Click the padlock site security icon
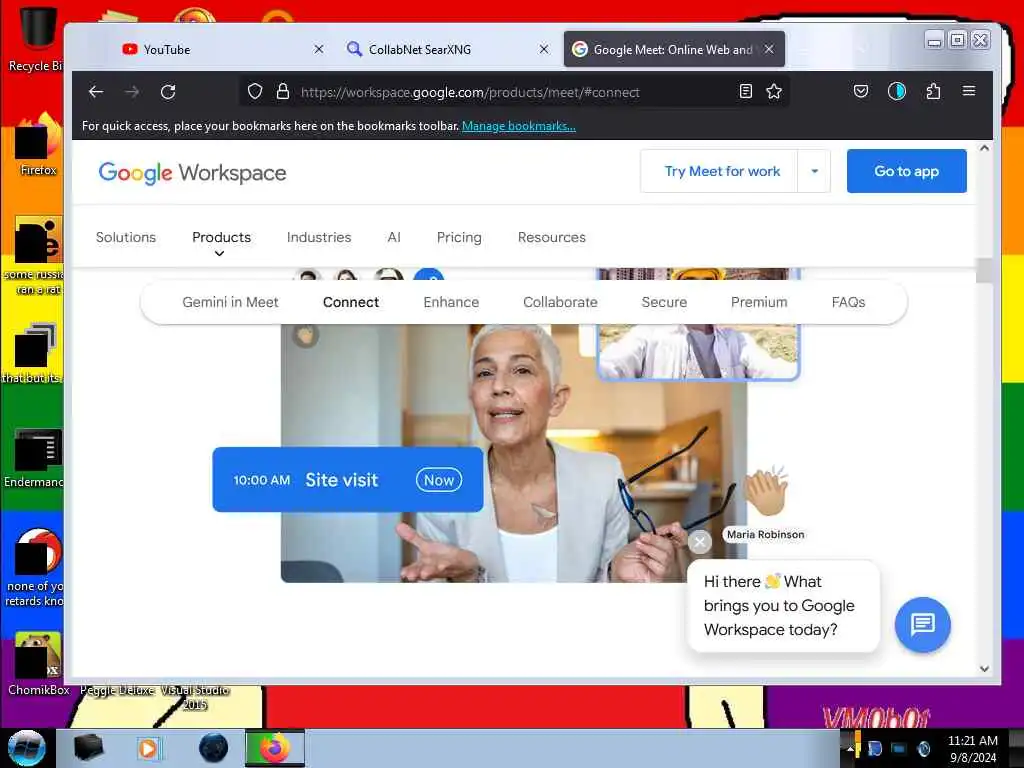1024x768 pixels. 282,91
